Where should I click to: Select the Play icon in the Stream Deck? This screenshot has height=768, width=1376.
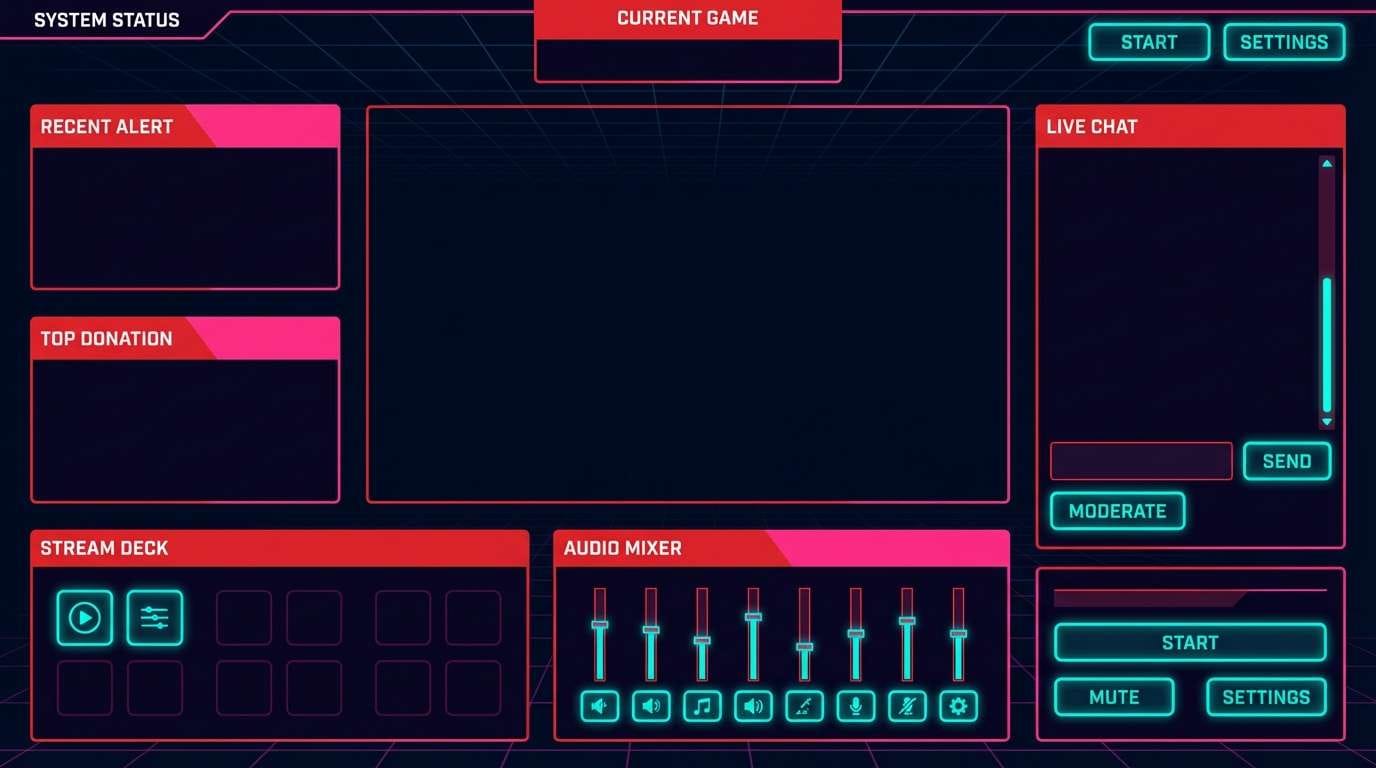[84, 618]
